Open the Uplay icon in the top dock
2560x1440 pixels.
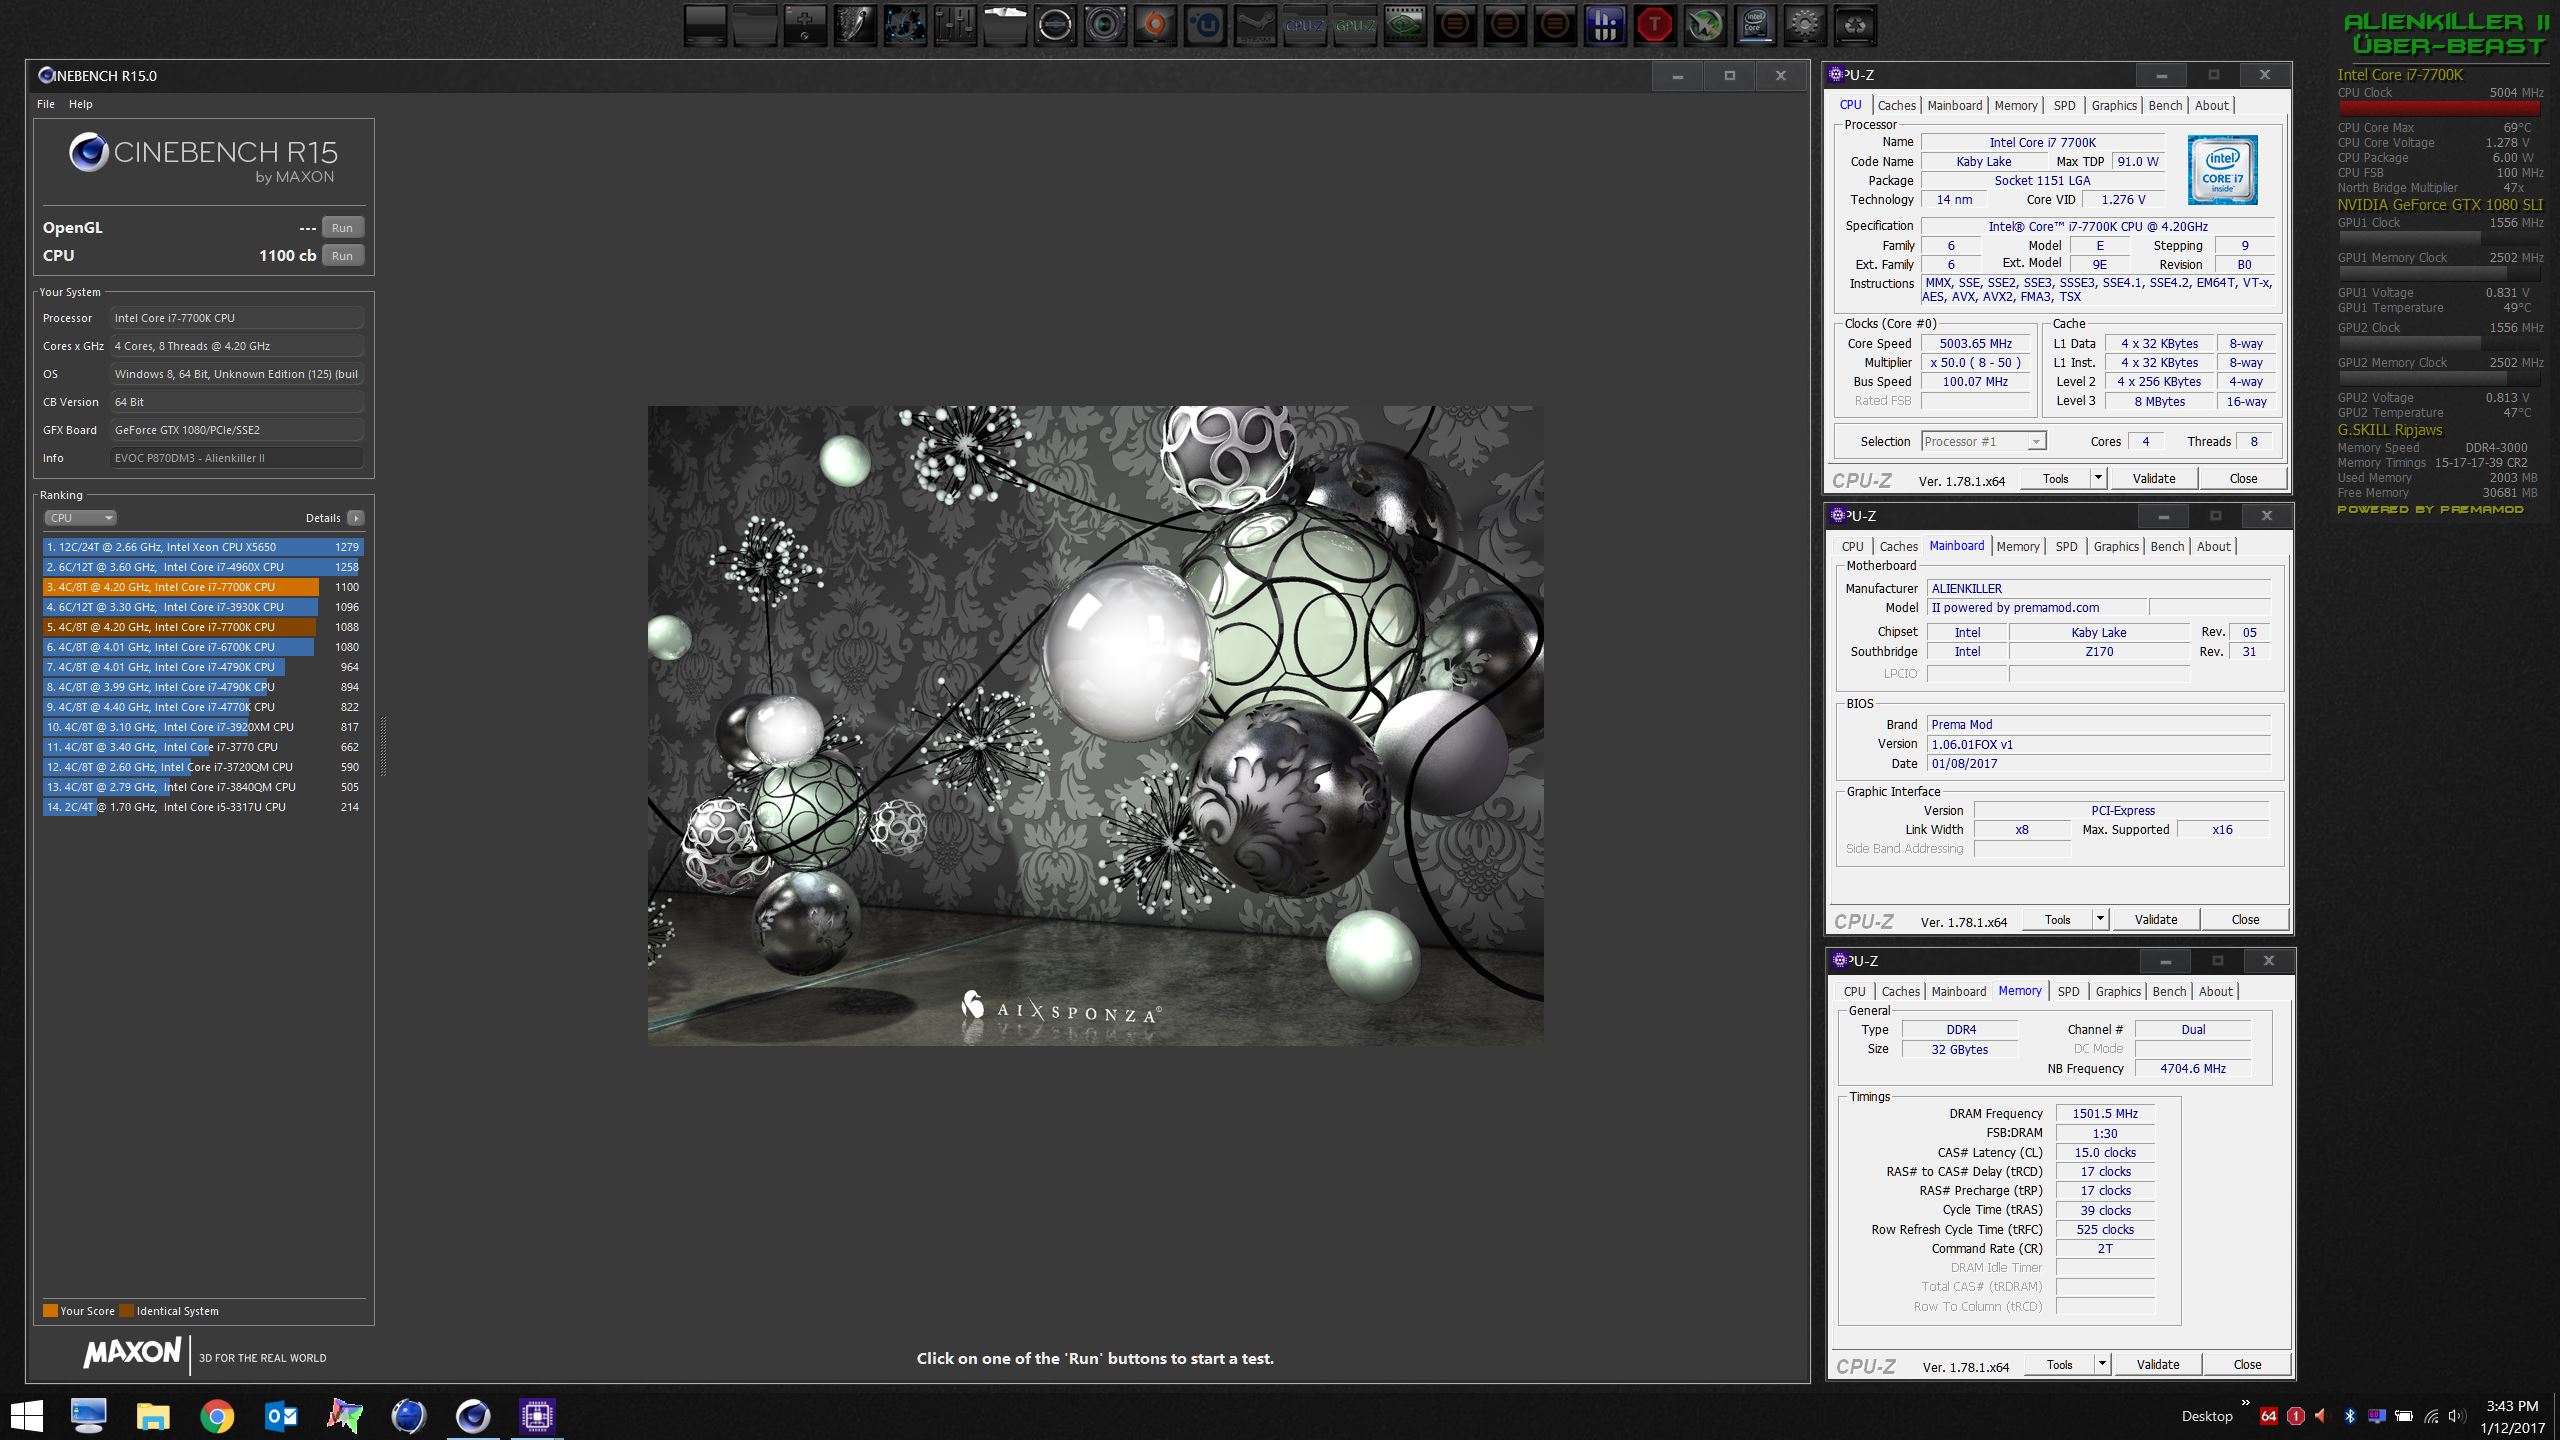click(x=1205, y=25)
